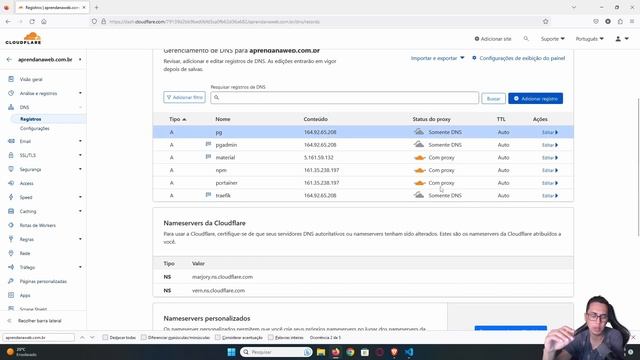Click Editar on the material record
The width and height of the screenshot is (640, 360).
coord(549,158)
